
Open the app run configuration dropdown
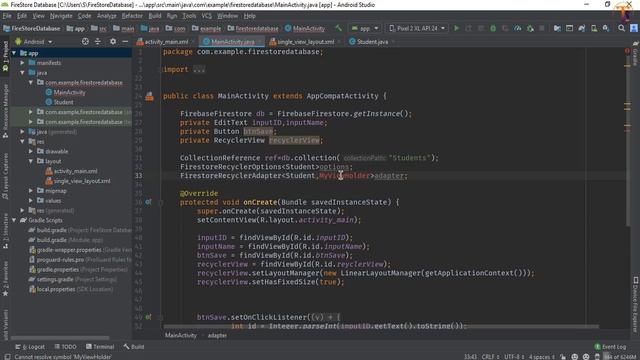(365, 28)
